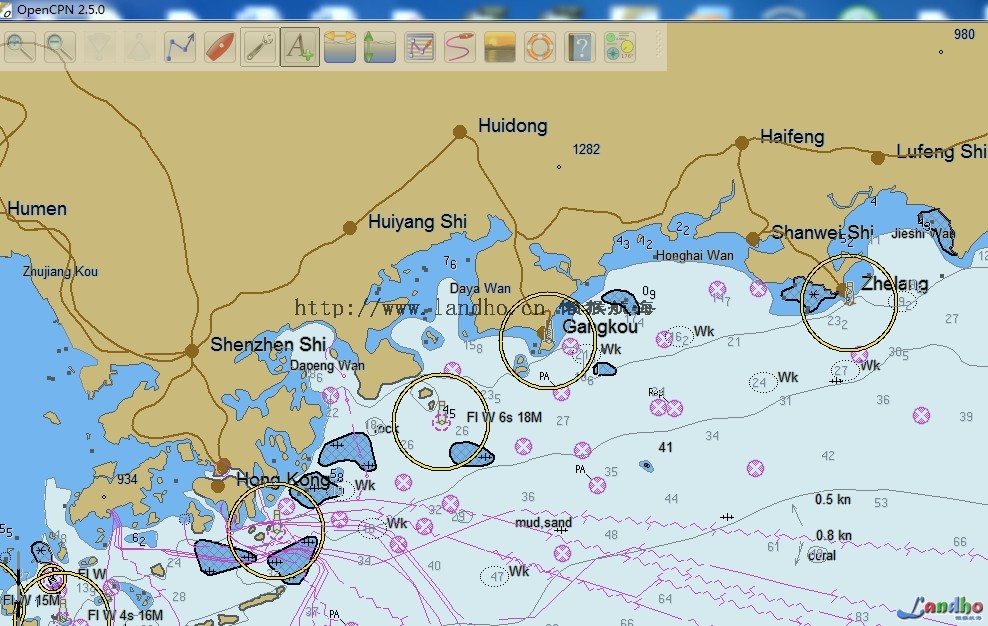The width and height of the screenshot is (988, 626).
Task: Click the 'Fl W 4s 16M' light description
Action: (x=125, y=615)
